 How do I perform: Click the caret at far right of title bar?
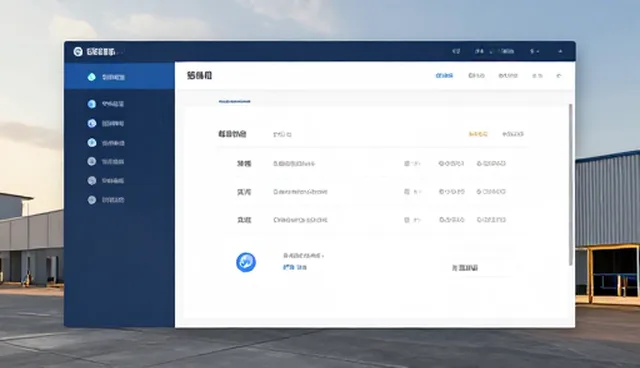pos(560,51)
